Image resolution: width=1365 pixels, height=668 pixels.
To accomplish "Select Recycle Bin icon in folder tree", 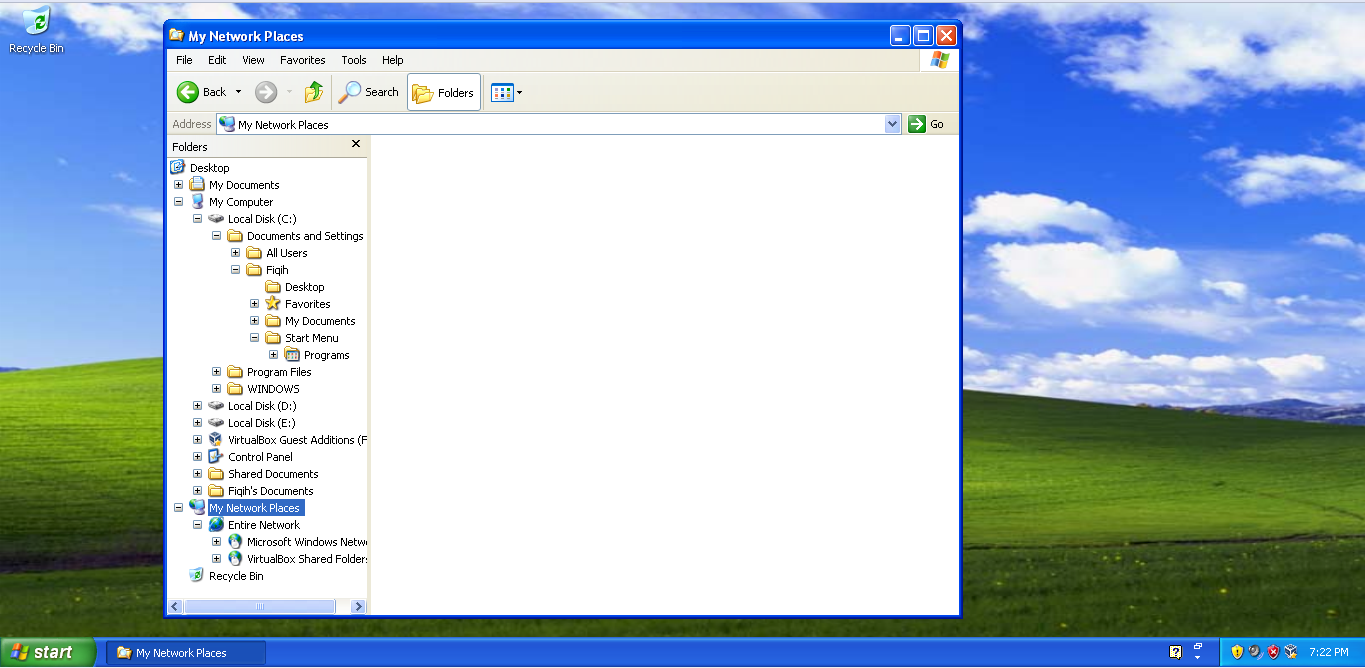I will (197, 576).
